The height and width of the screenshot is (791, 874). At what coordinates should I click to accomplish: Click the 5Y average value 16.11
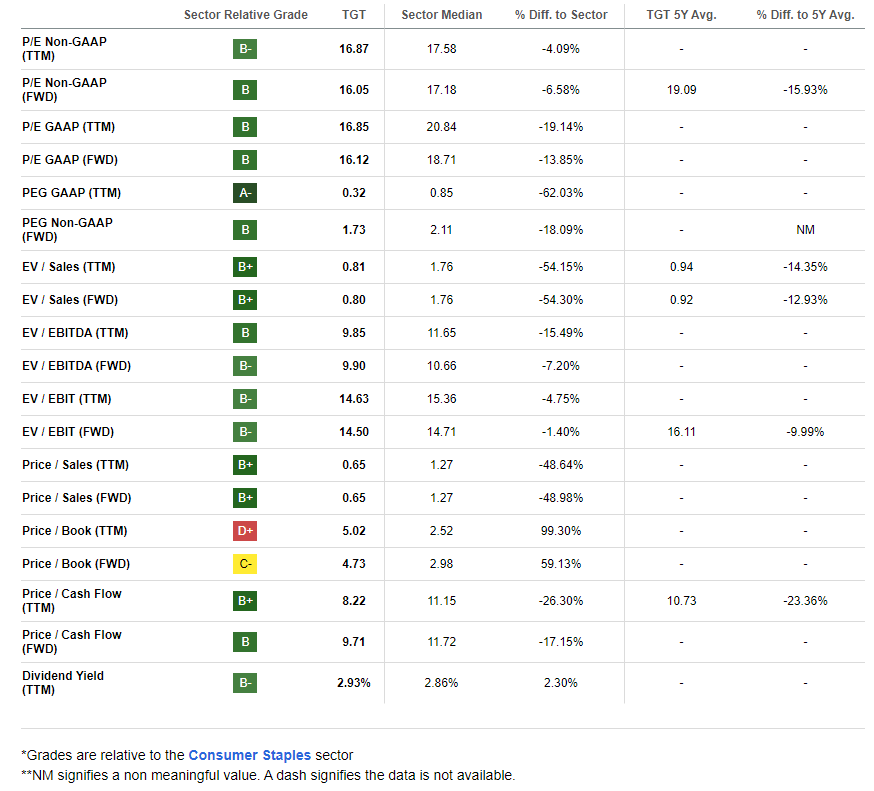[x=681, y=431]
